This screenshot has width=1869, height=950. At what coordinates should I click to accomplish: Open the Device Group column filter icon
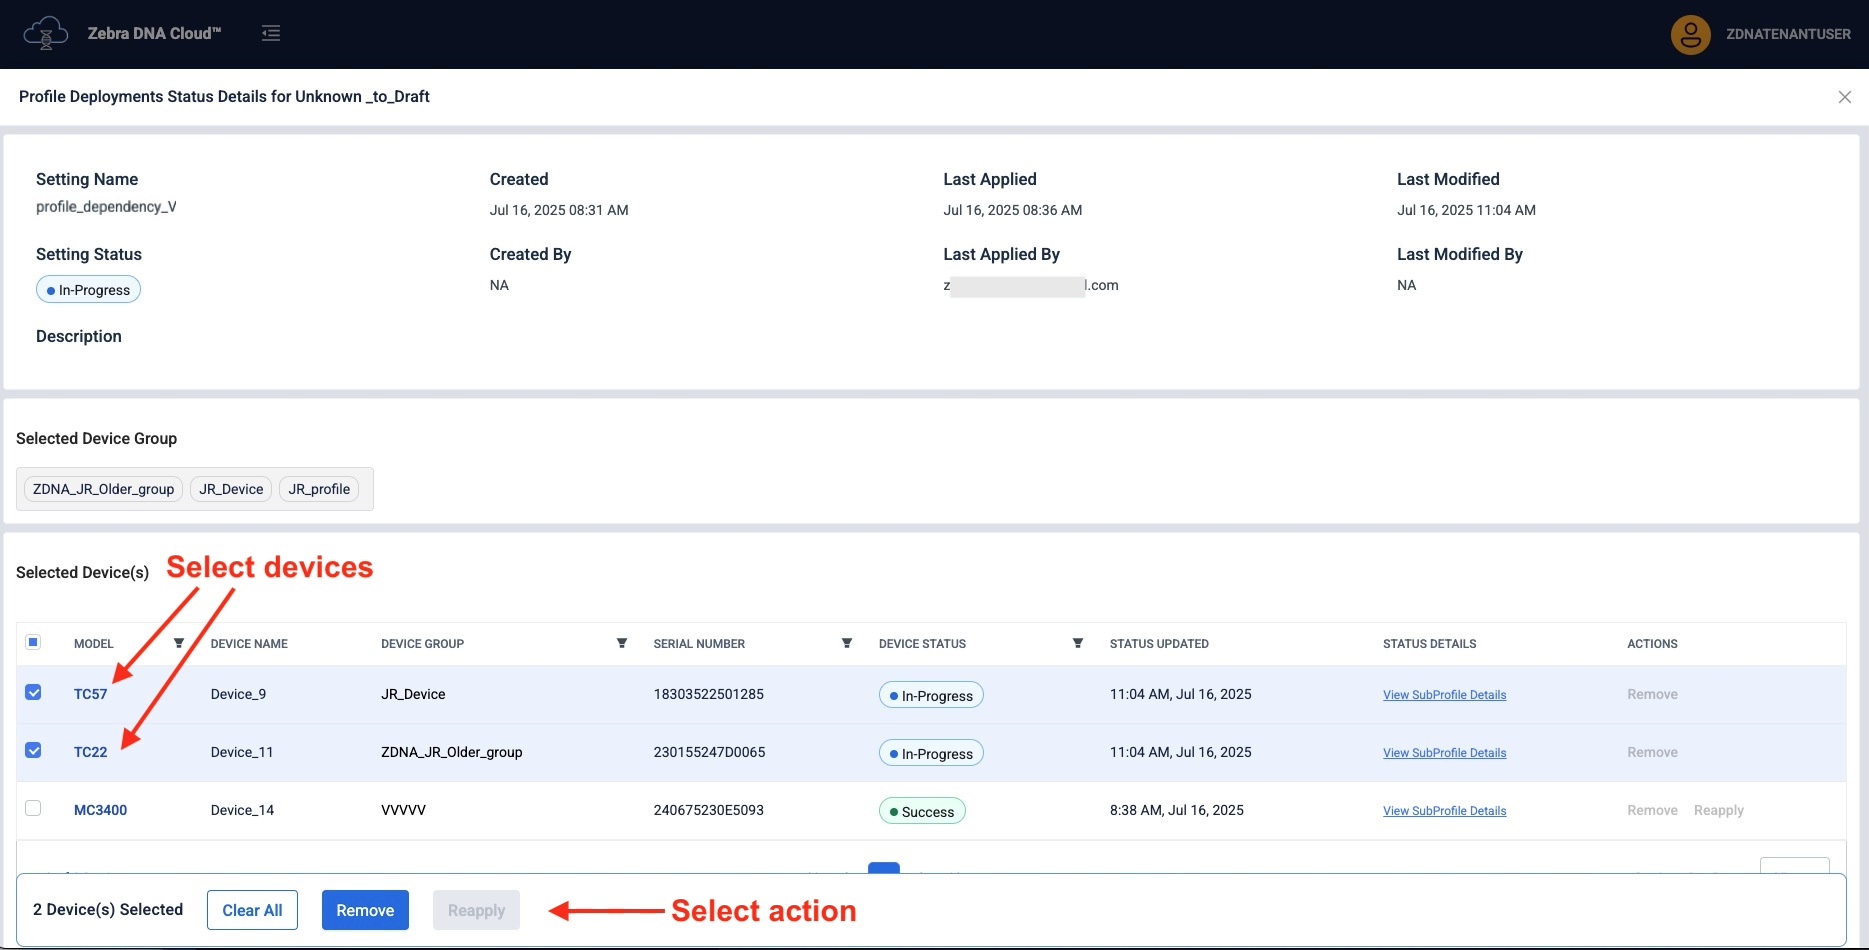[x=622, y=643]
